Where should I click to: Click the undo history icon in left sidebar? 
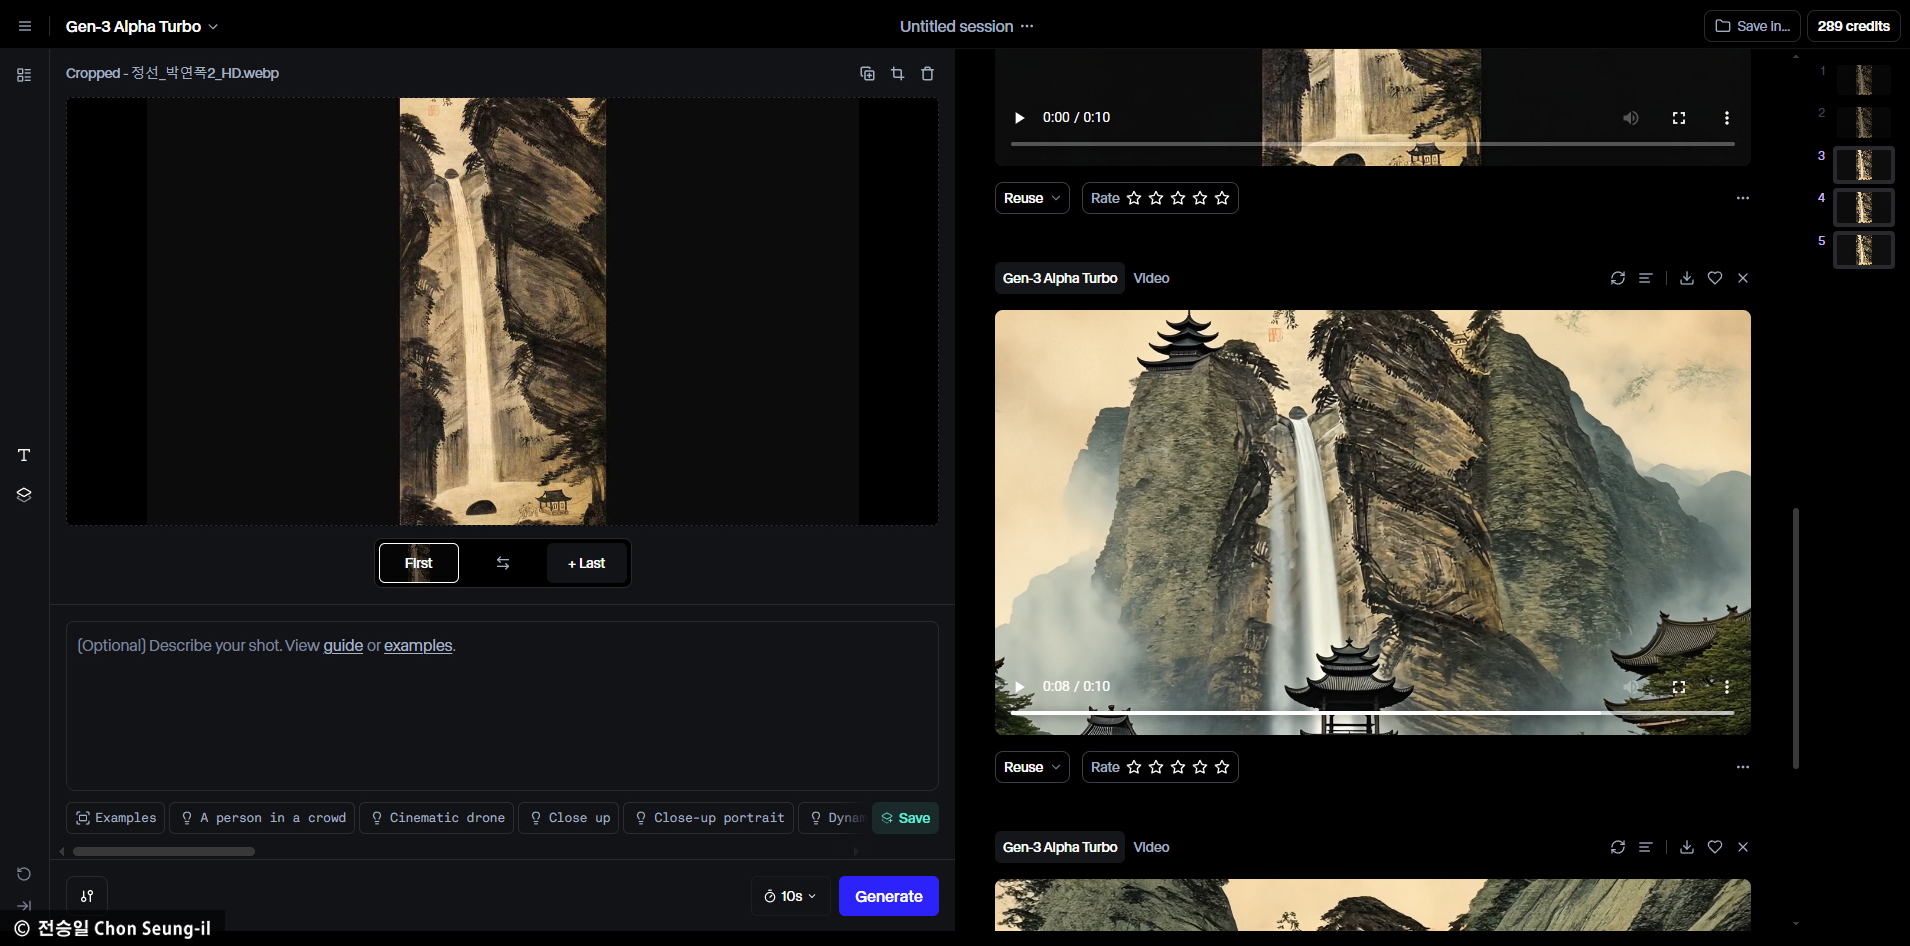point(24,874)
